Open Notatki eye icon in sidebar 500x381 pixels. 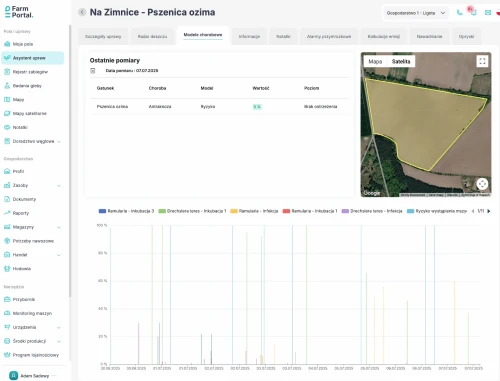[7, 127]
